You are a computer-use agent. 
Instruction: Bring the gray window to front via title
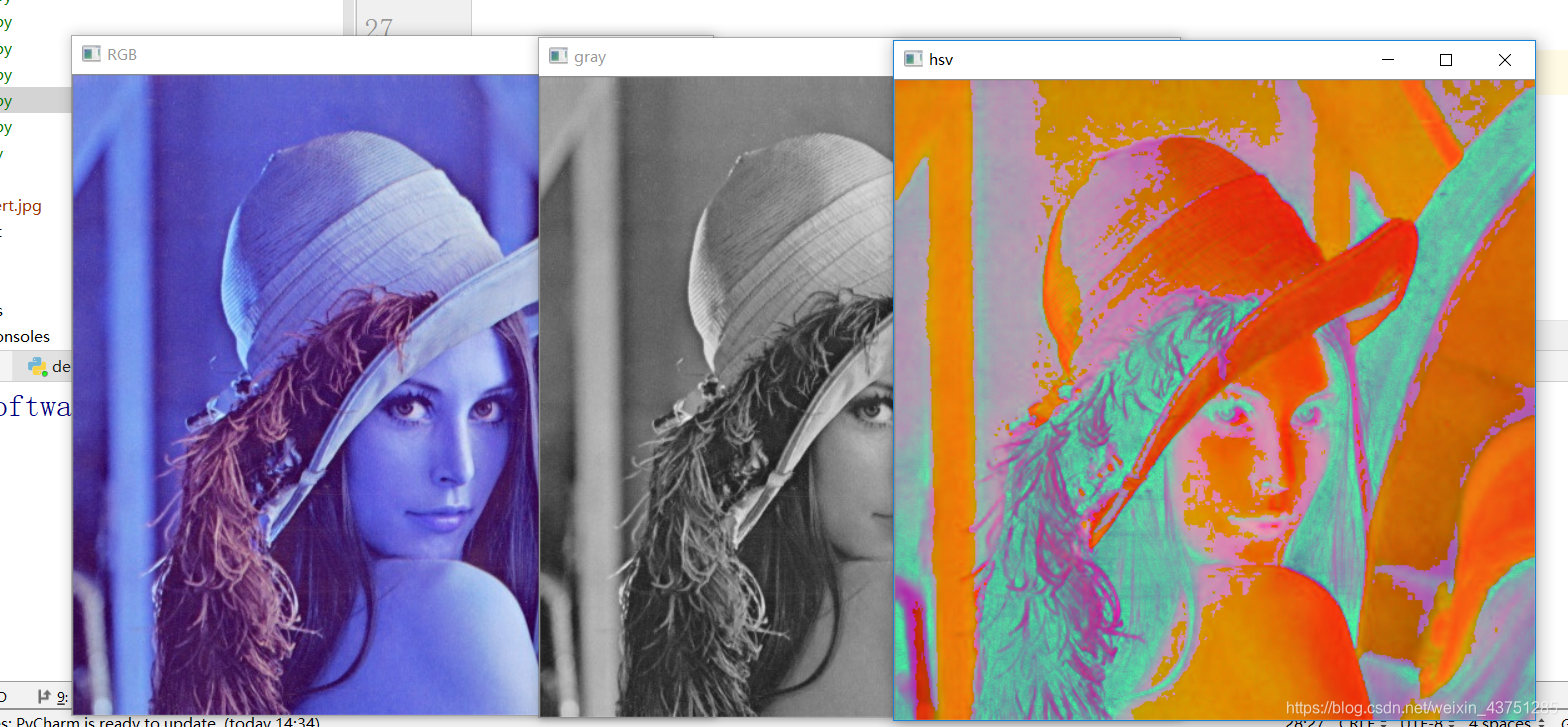(590, 57)
